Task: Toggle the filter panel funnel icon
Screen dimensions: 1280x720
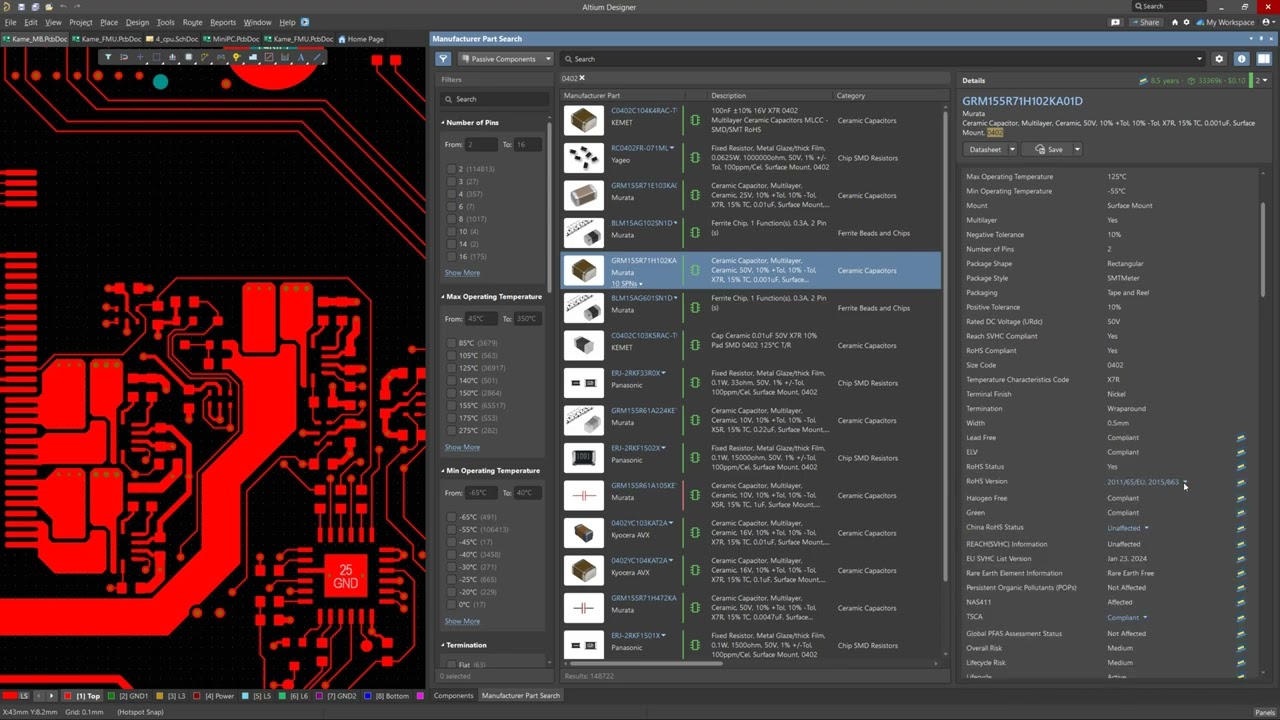Action: (x=443, y=59)
